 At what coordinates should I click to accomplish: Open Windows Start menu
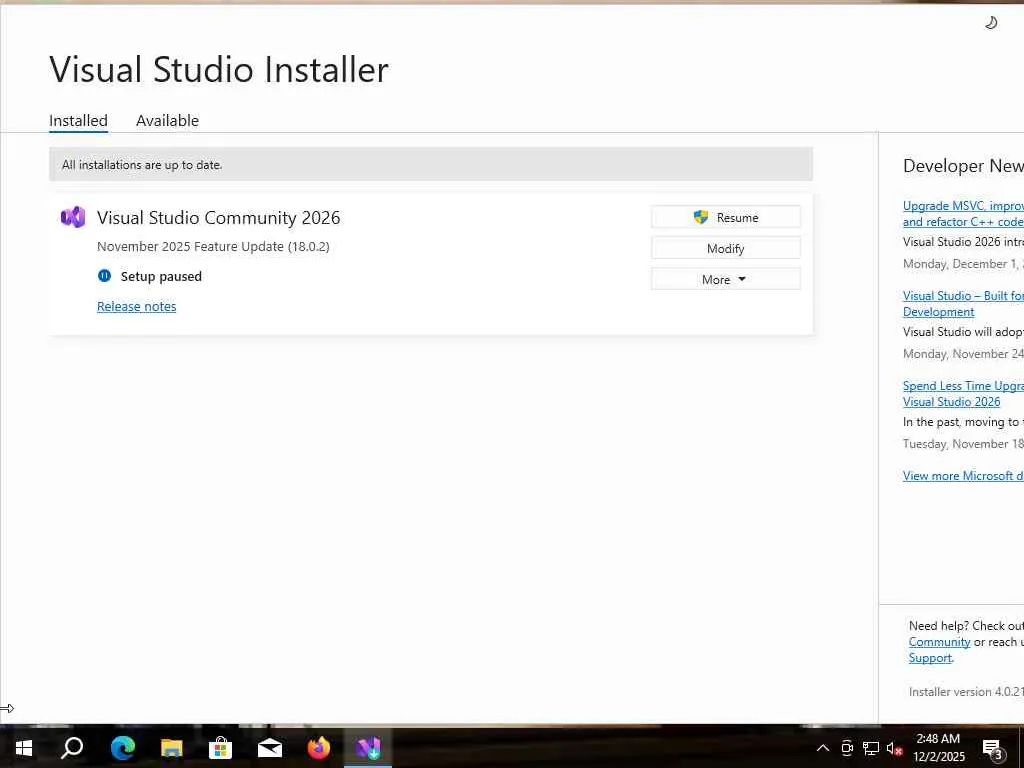[x=24, y=748]
